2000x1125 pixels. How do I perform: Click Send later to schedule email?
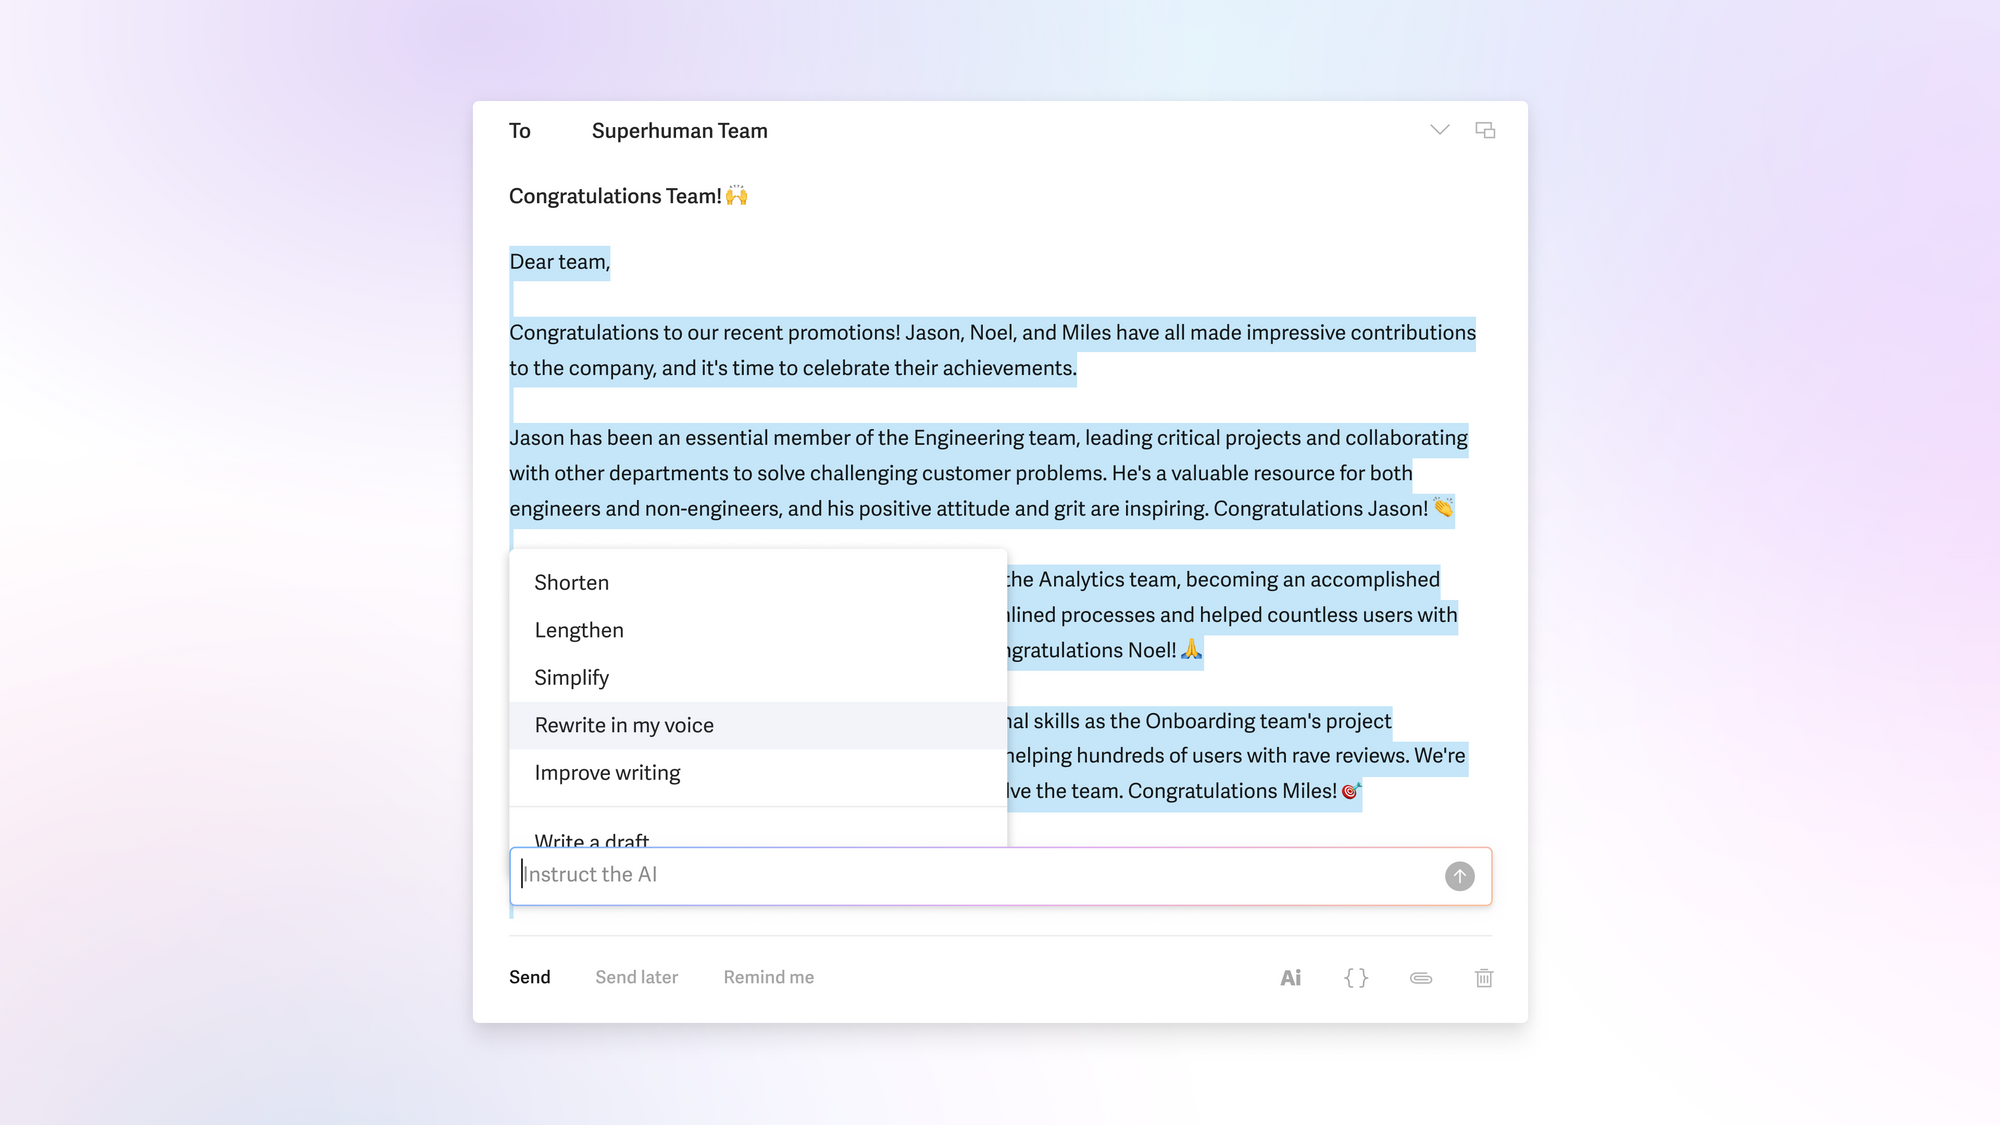[x=636, y=977]
